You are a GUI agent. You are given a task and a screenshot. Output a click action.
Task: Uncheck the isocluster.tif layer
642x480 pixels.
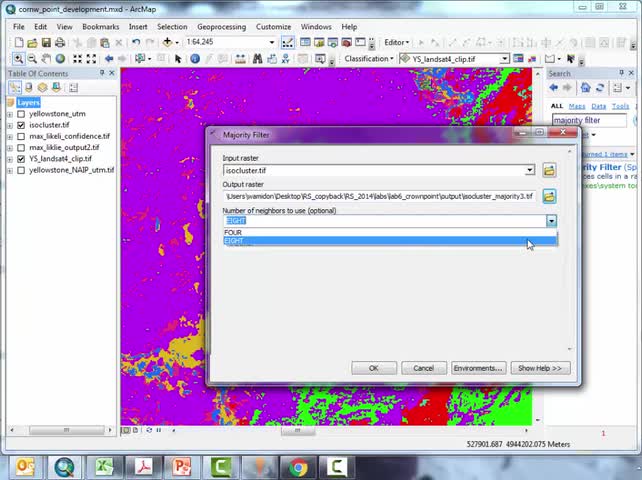[21, 125]
